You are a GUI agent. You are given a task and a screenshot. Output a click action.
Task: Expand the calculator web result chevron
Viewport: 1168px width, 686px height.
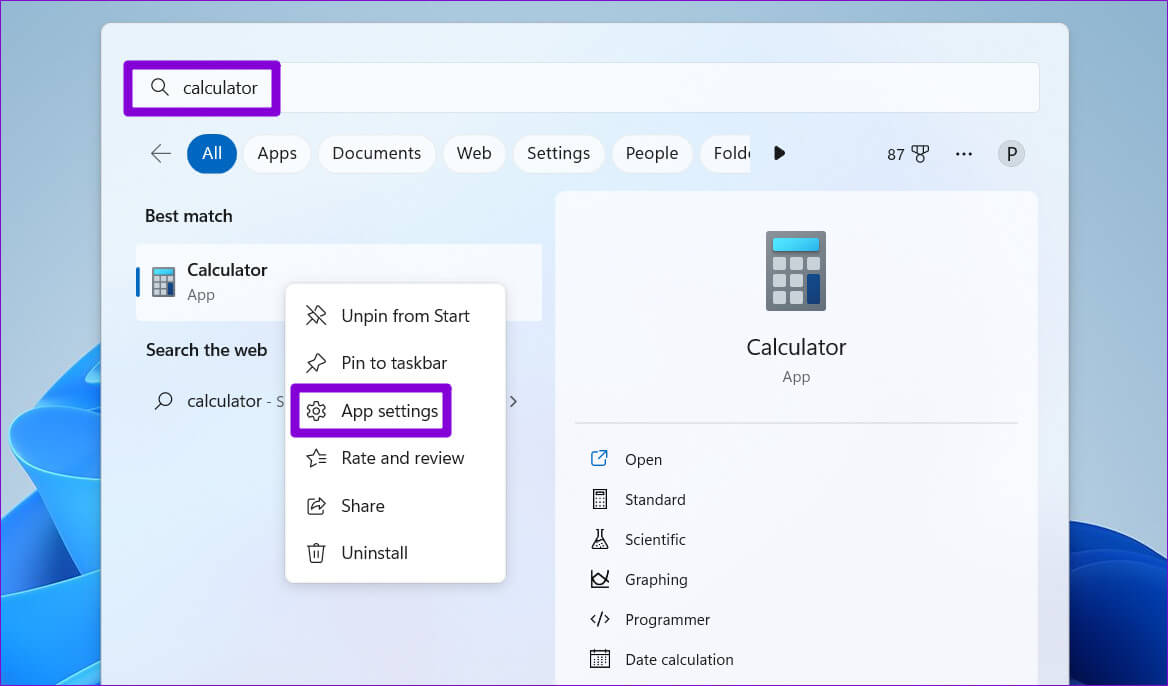513,401
